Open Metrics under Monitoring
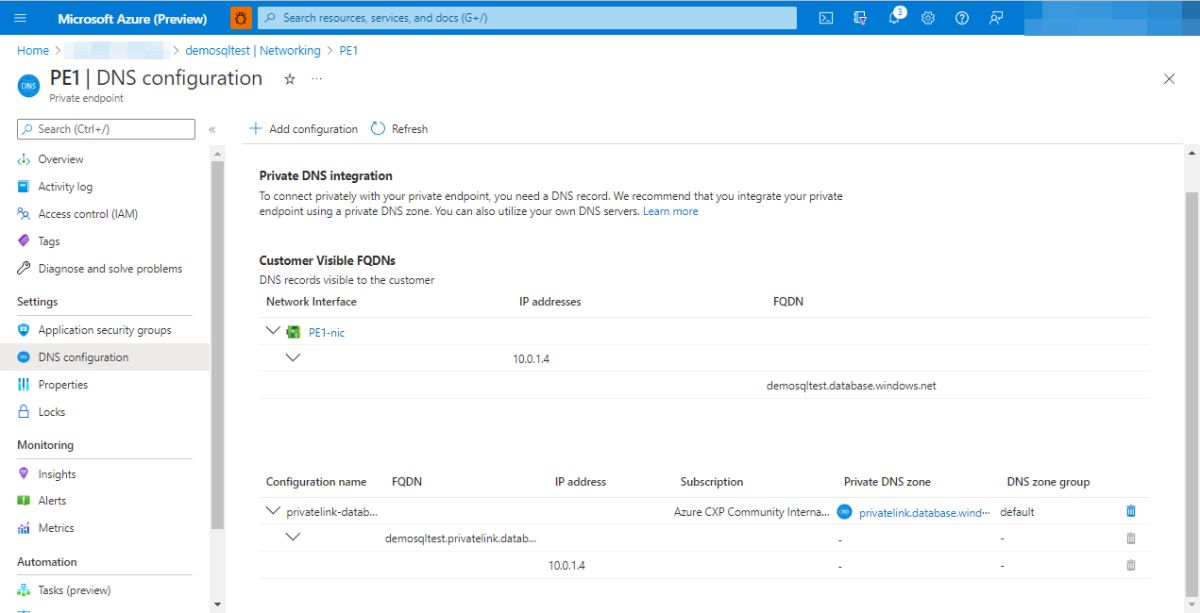Screen dimensions: 1200x613 56,527
